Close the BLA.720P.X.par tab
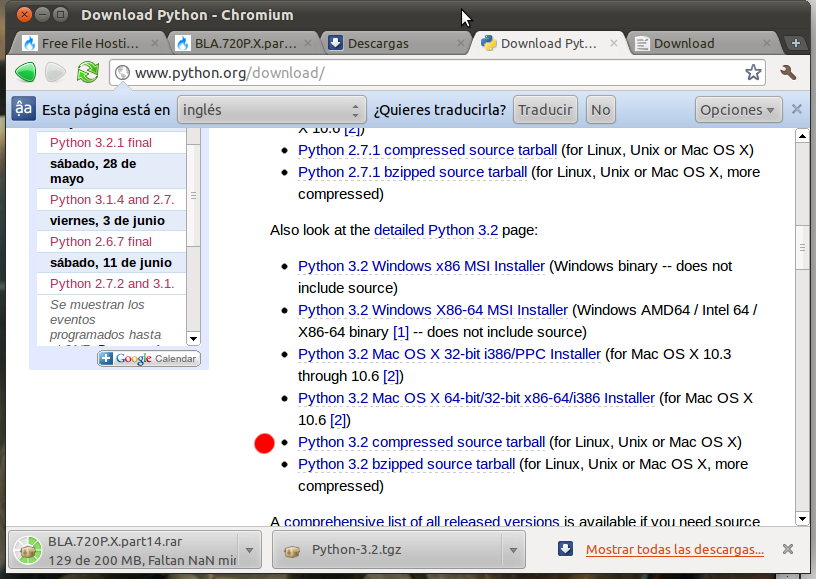 [x=308, y=43]
